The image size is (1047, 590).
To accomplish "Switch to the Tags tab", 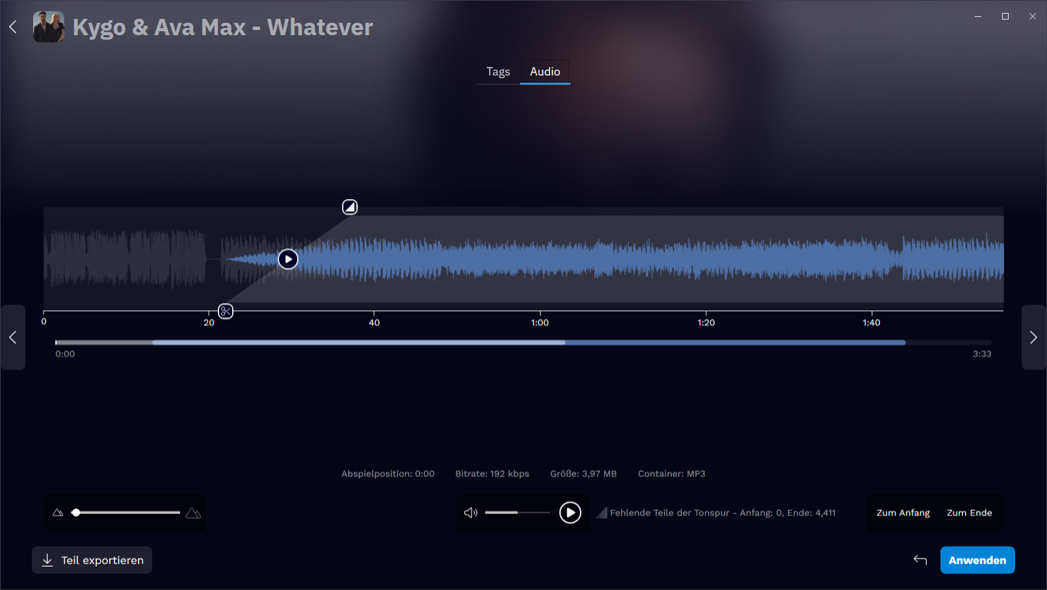I will [498, 72].
